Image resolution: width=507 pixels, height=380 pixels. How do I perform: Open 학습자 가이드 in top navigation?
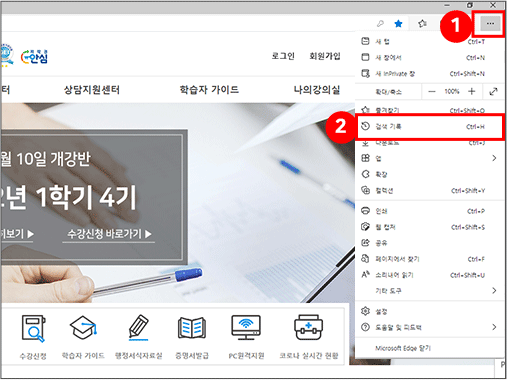(x=209, y=89)
